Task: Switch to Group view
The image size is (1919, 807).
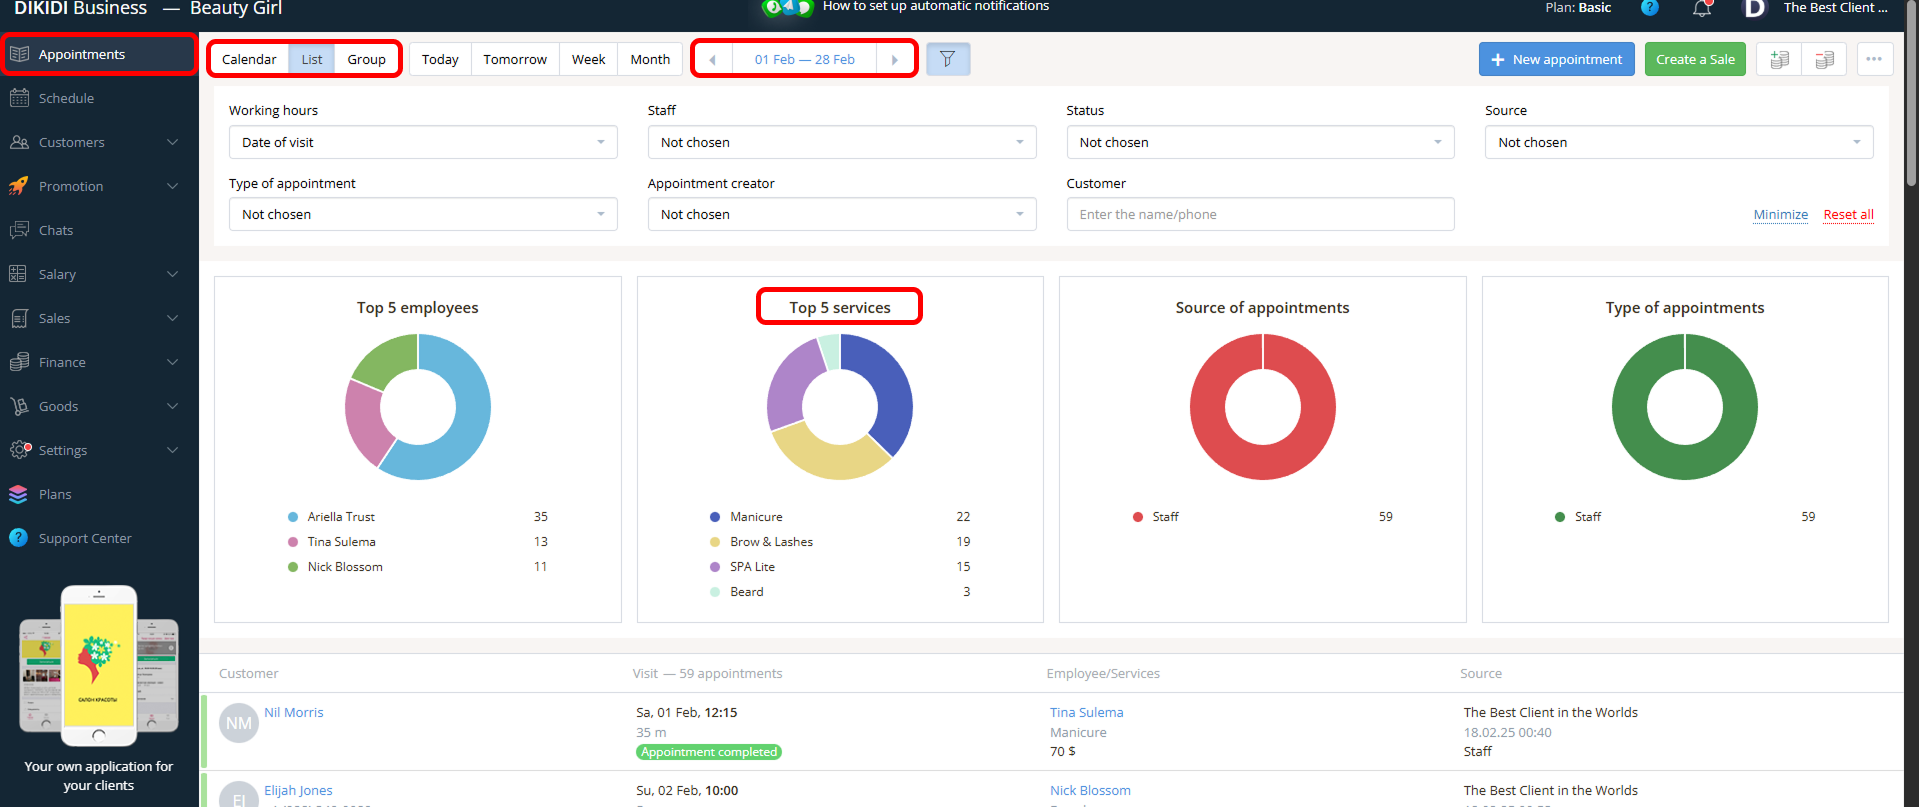Action: pos(366,59)
